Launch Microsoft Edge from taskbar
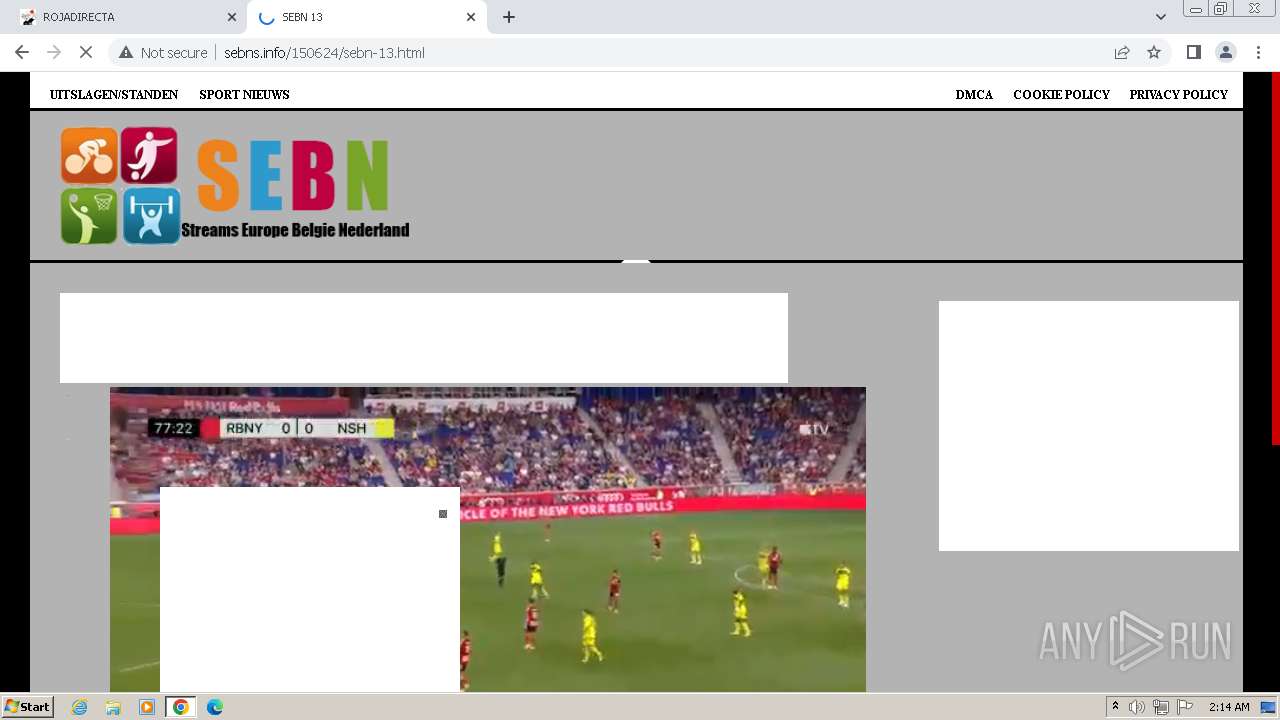Screen dimensions: 1280x720 point(215,707)
